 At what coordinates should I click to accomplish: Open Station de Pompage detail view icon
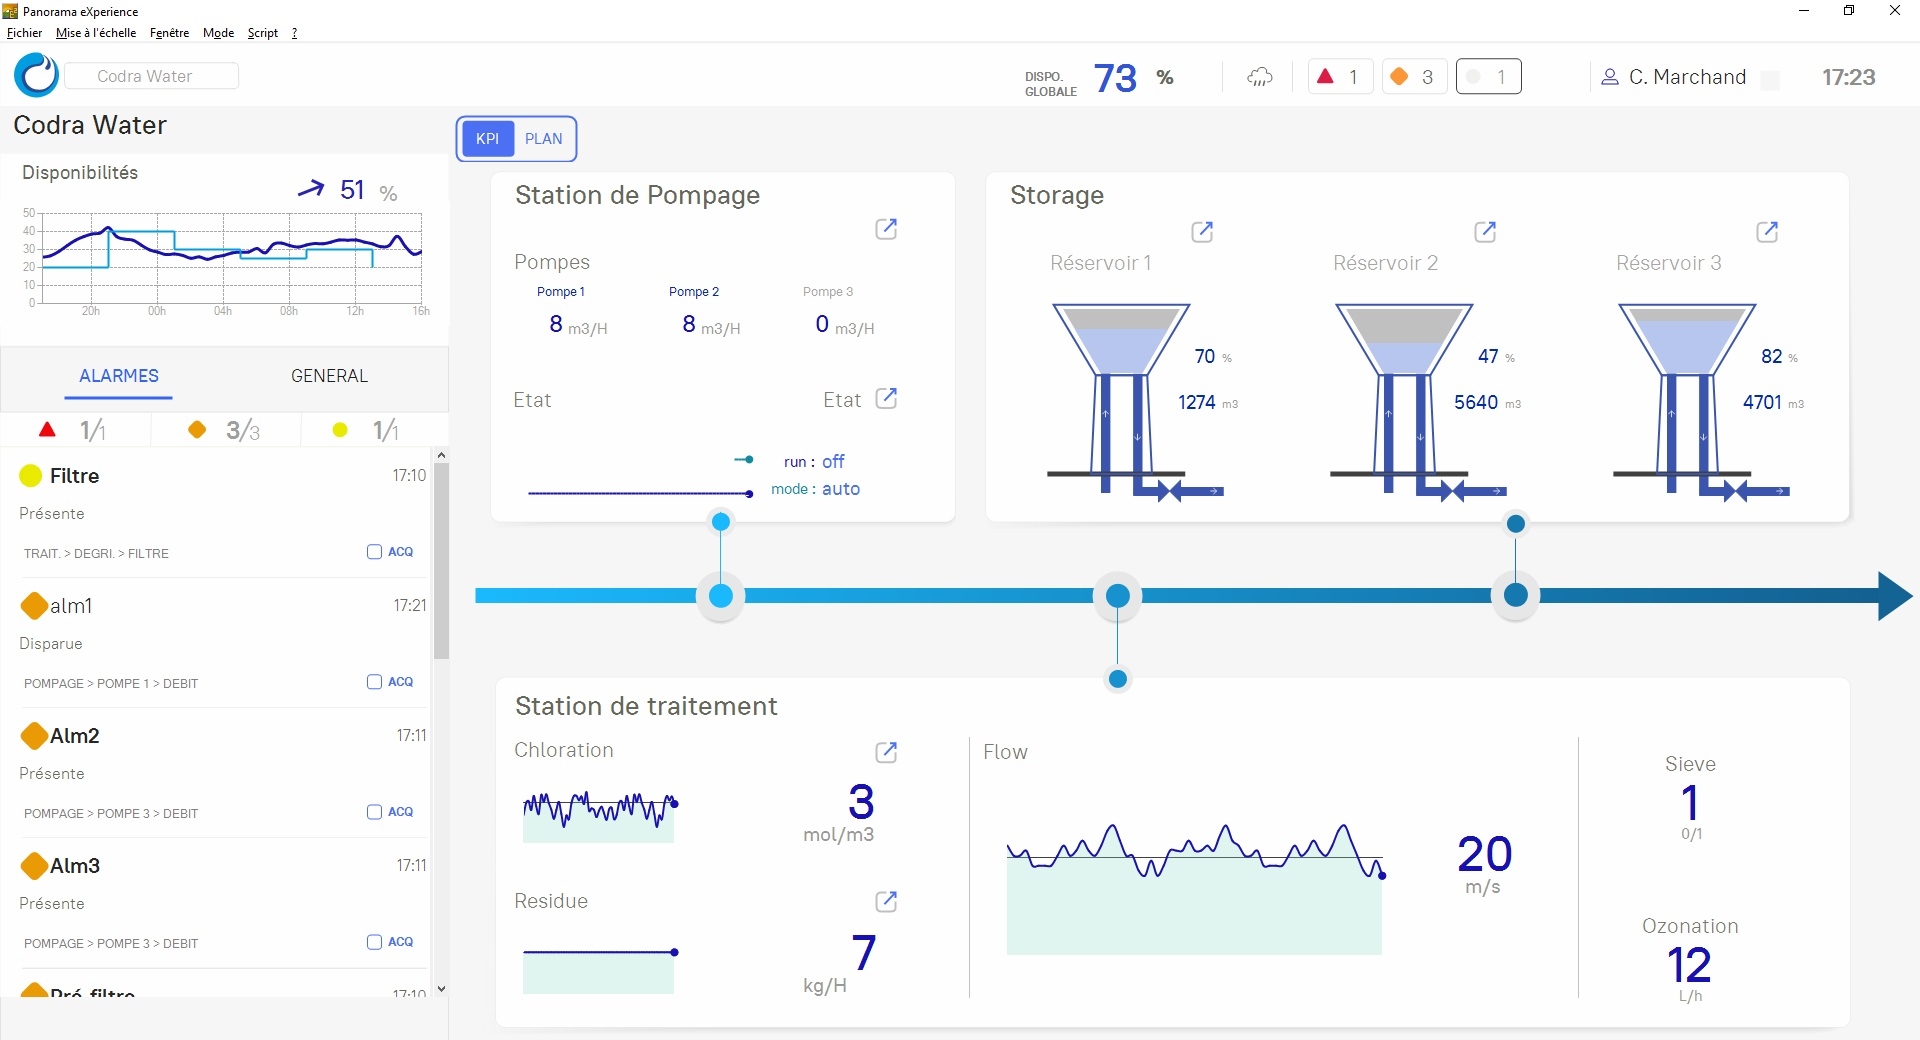[x=886, y=229]
